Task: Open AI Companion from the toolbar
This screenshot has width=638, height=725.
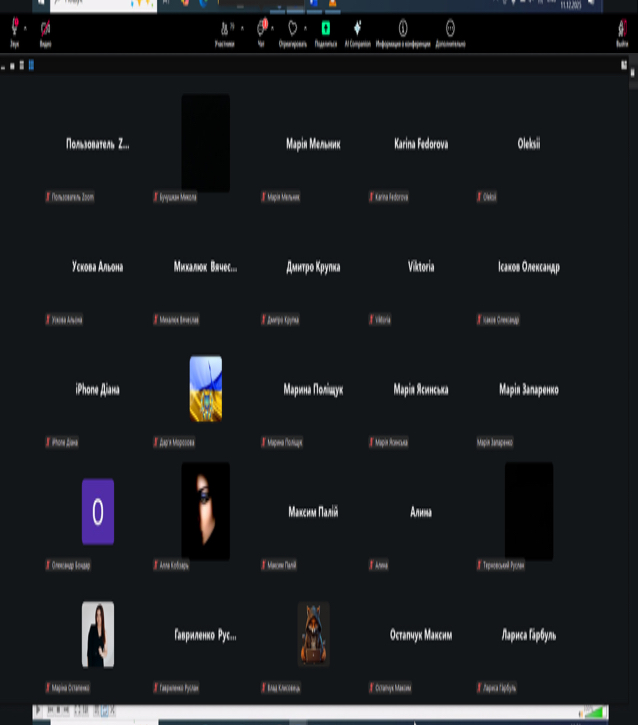Action: (x=357, y=30)
